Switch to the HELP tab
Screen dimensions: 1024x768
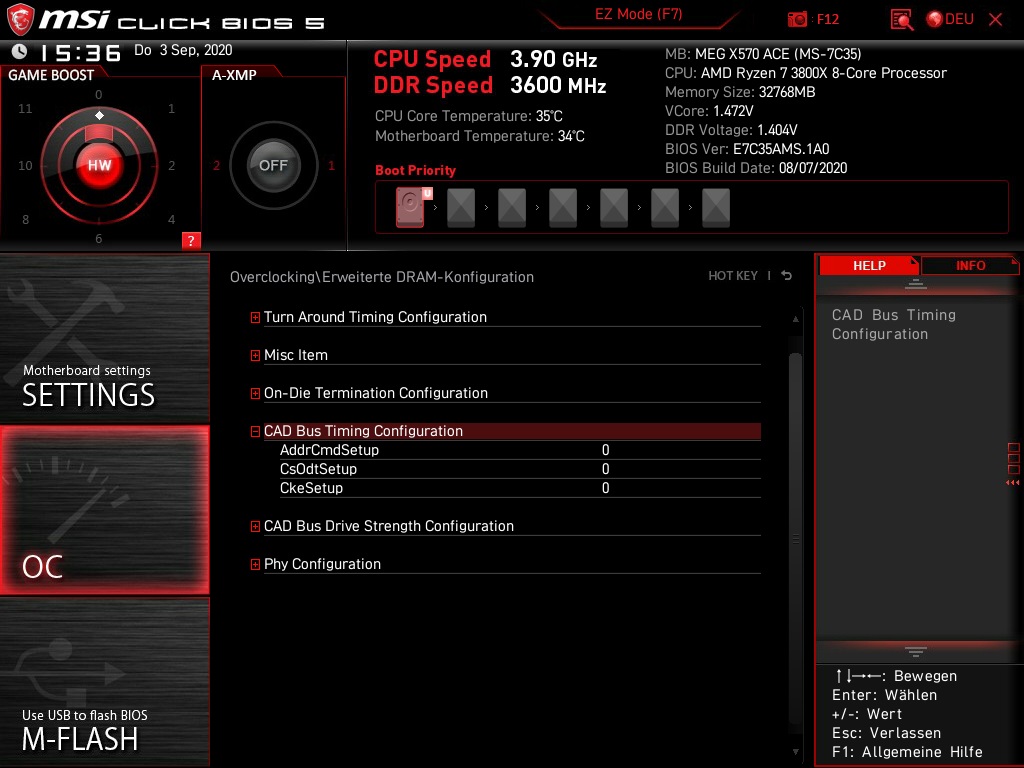(x=869, y=265)
